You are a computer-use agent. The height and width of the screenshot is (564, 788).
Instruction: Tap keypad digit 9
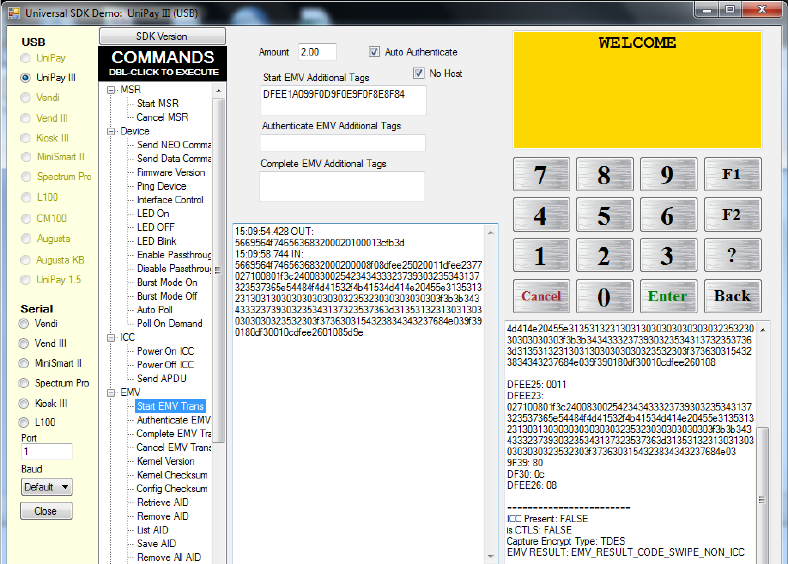point(668,174)
